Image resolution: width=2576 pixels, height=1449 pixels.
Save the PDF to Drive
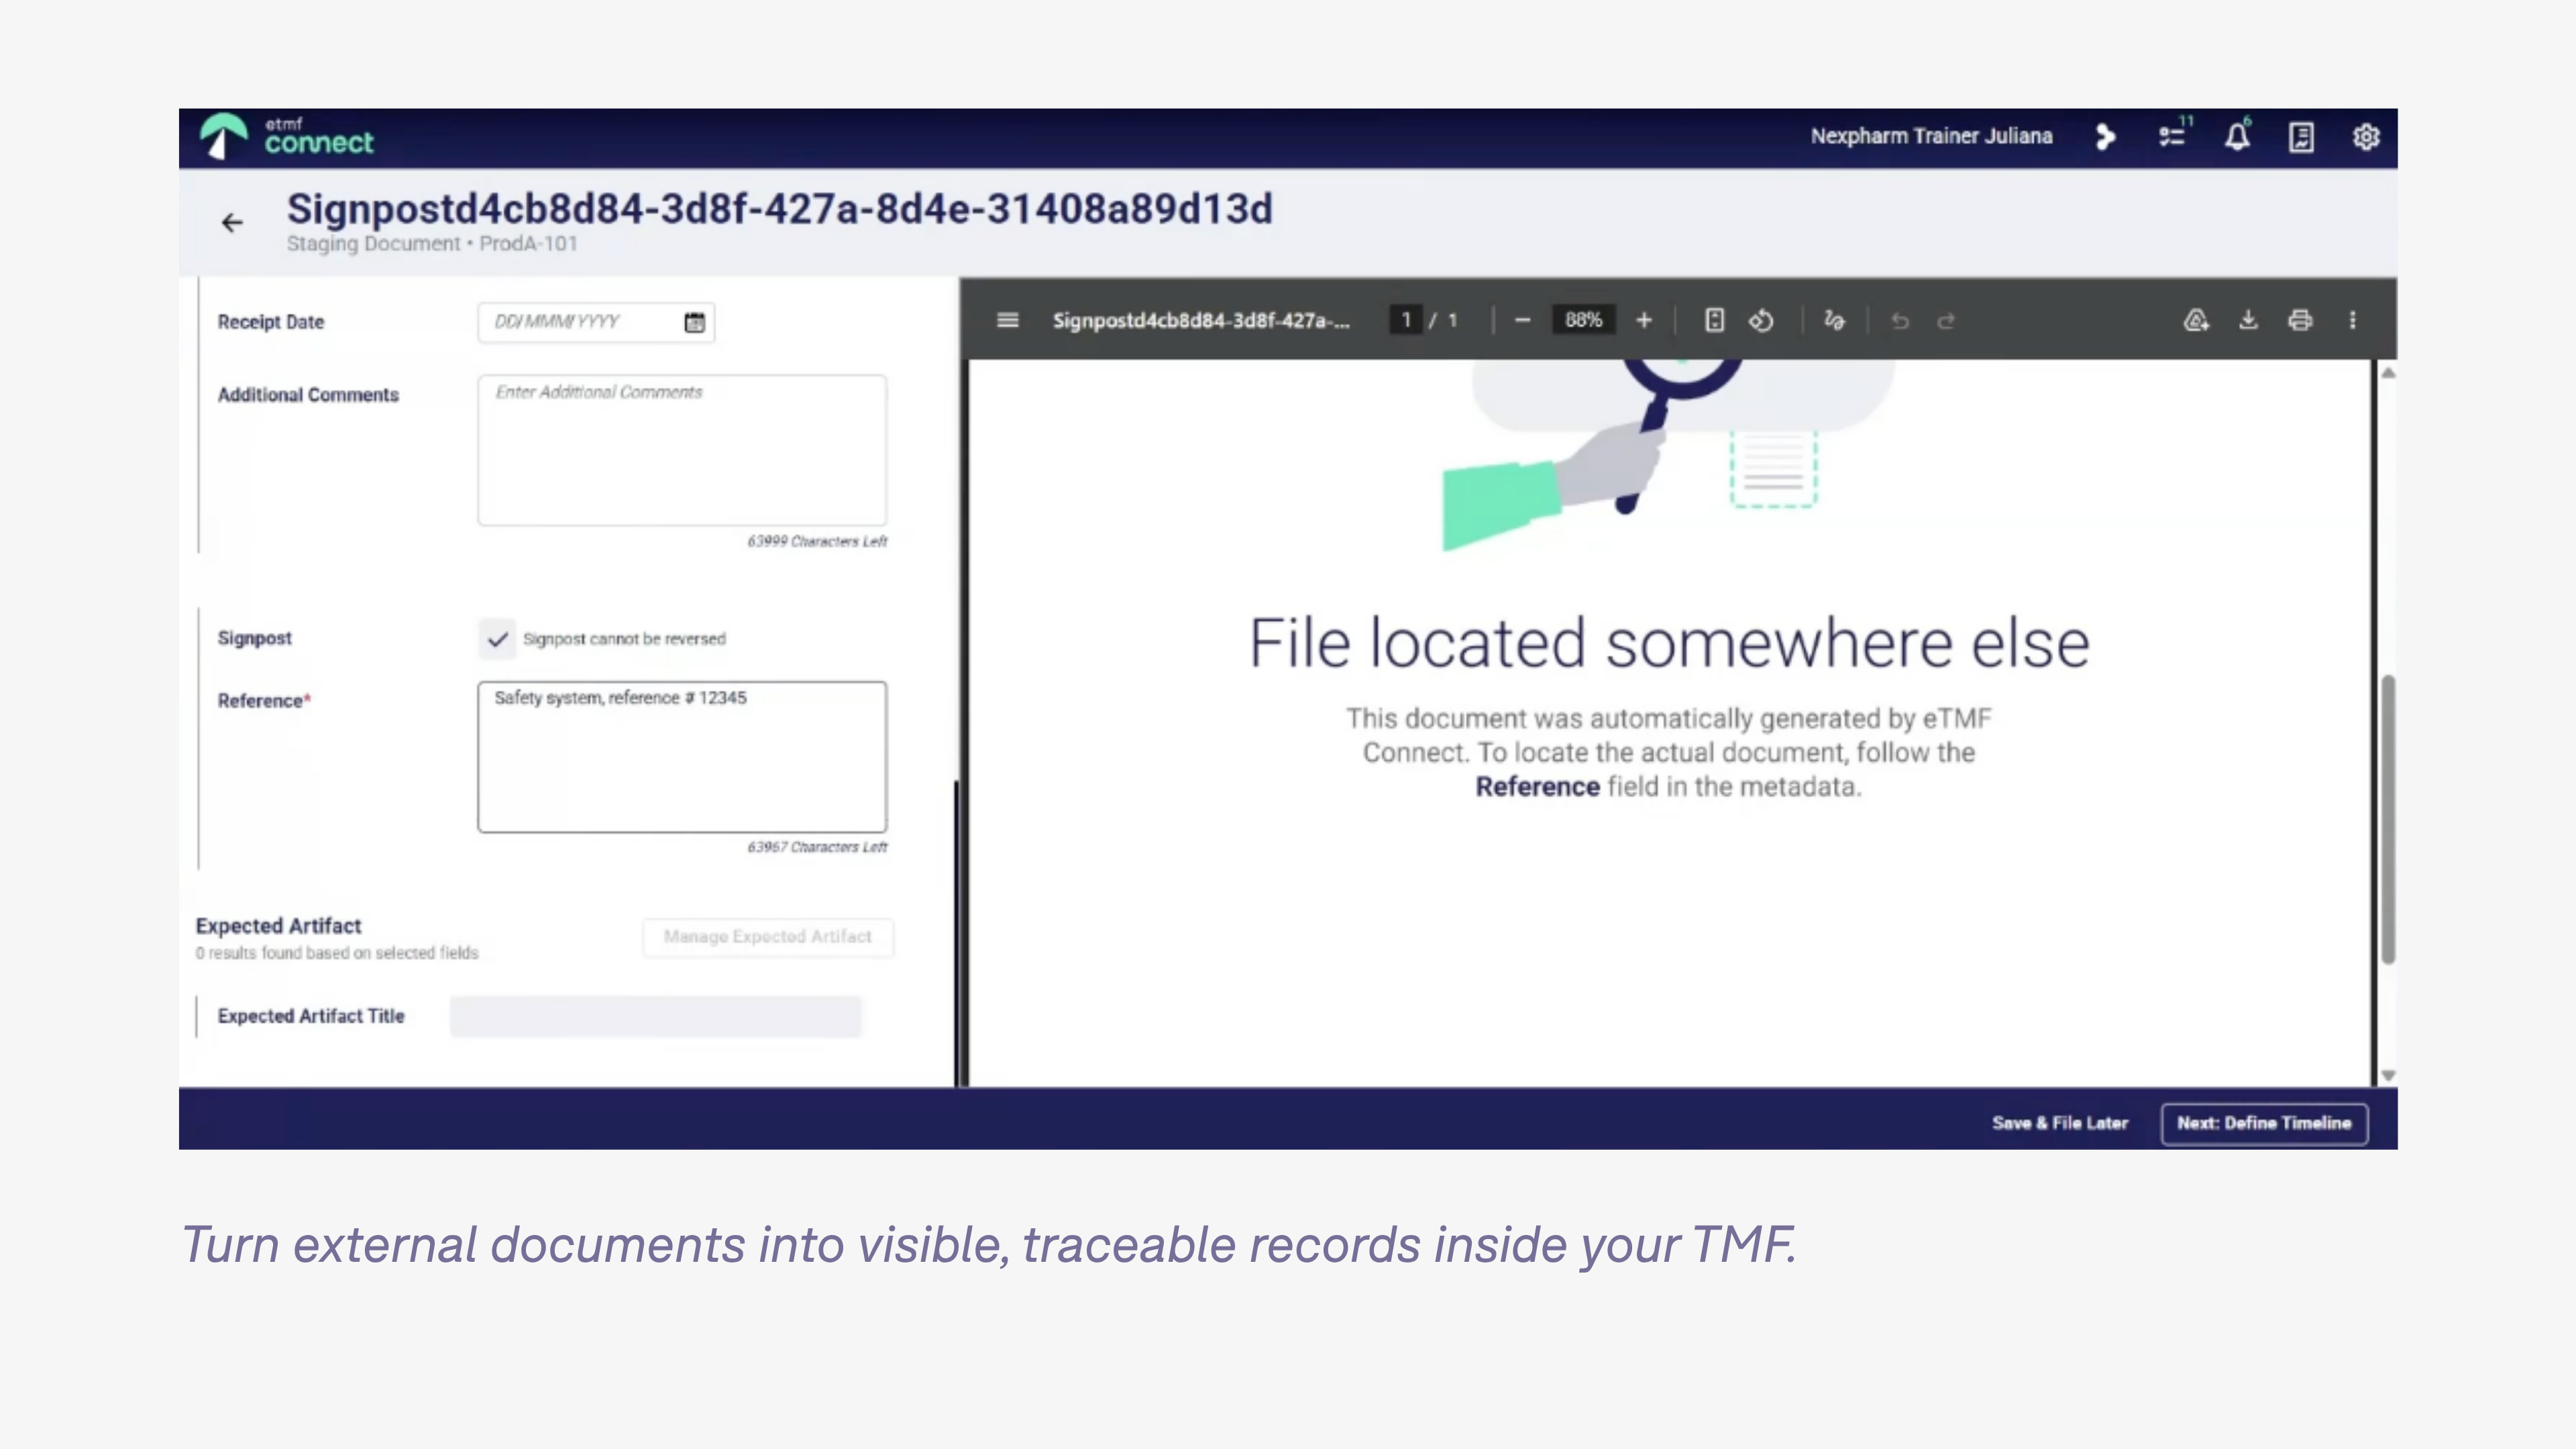click(x=2196, y=320)
